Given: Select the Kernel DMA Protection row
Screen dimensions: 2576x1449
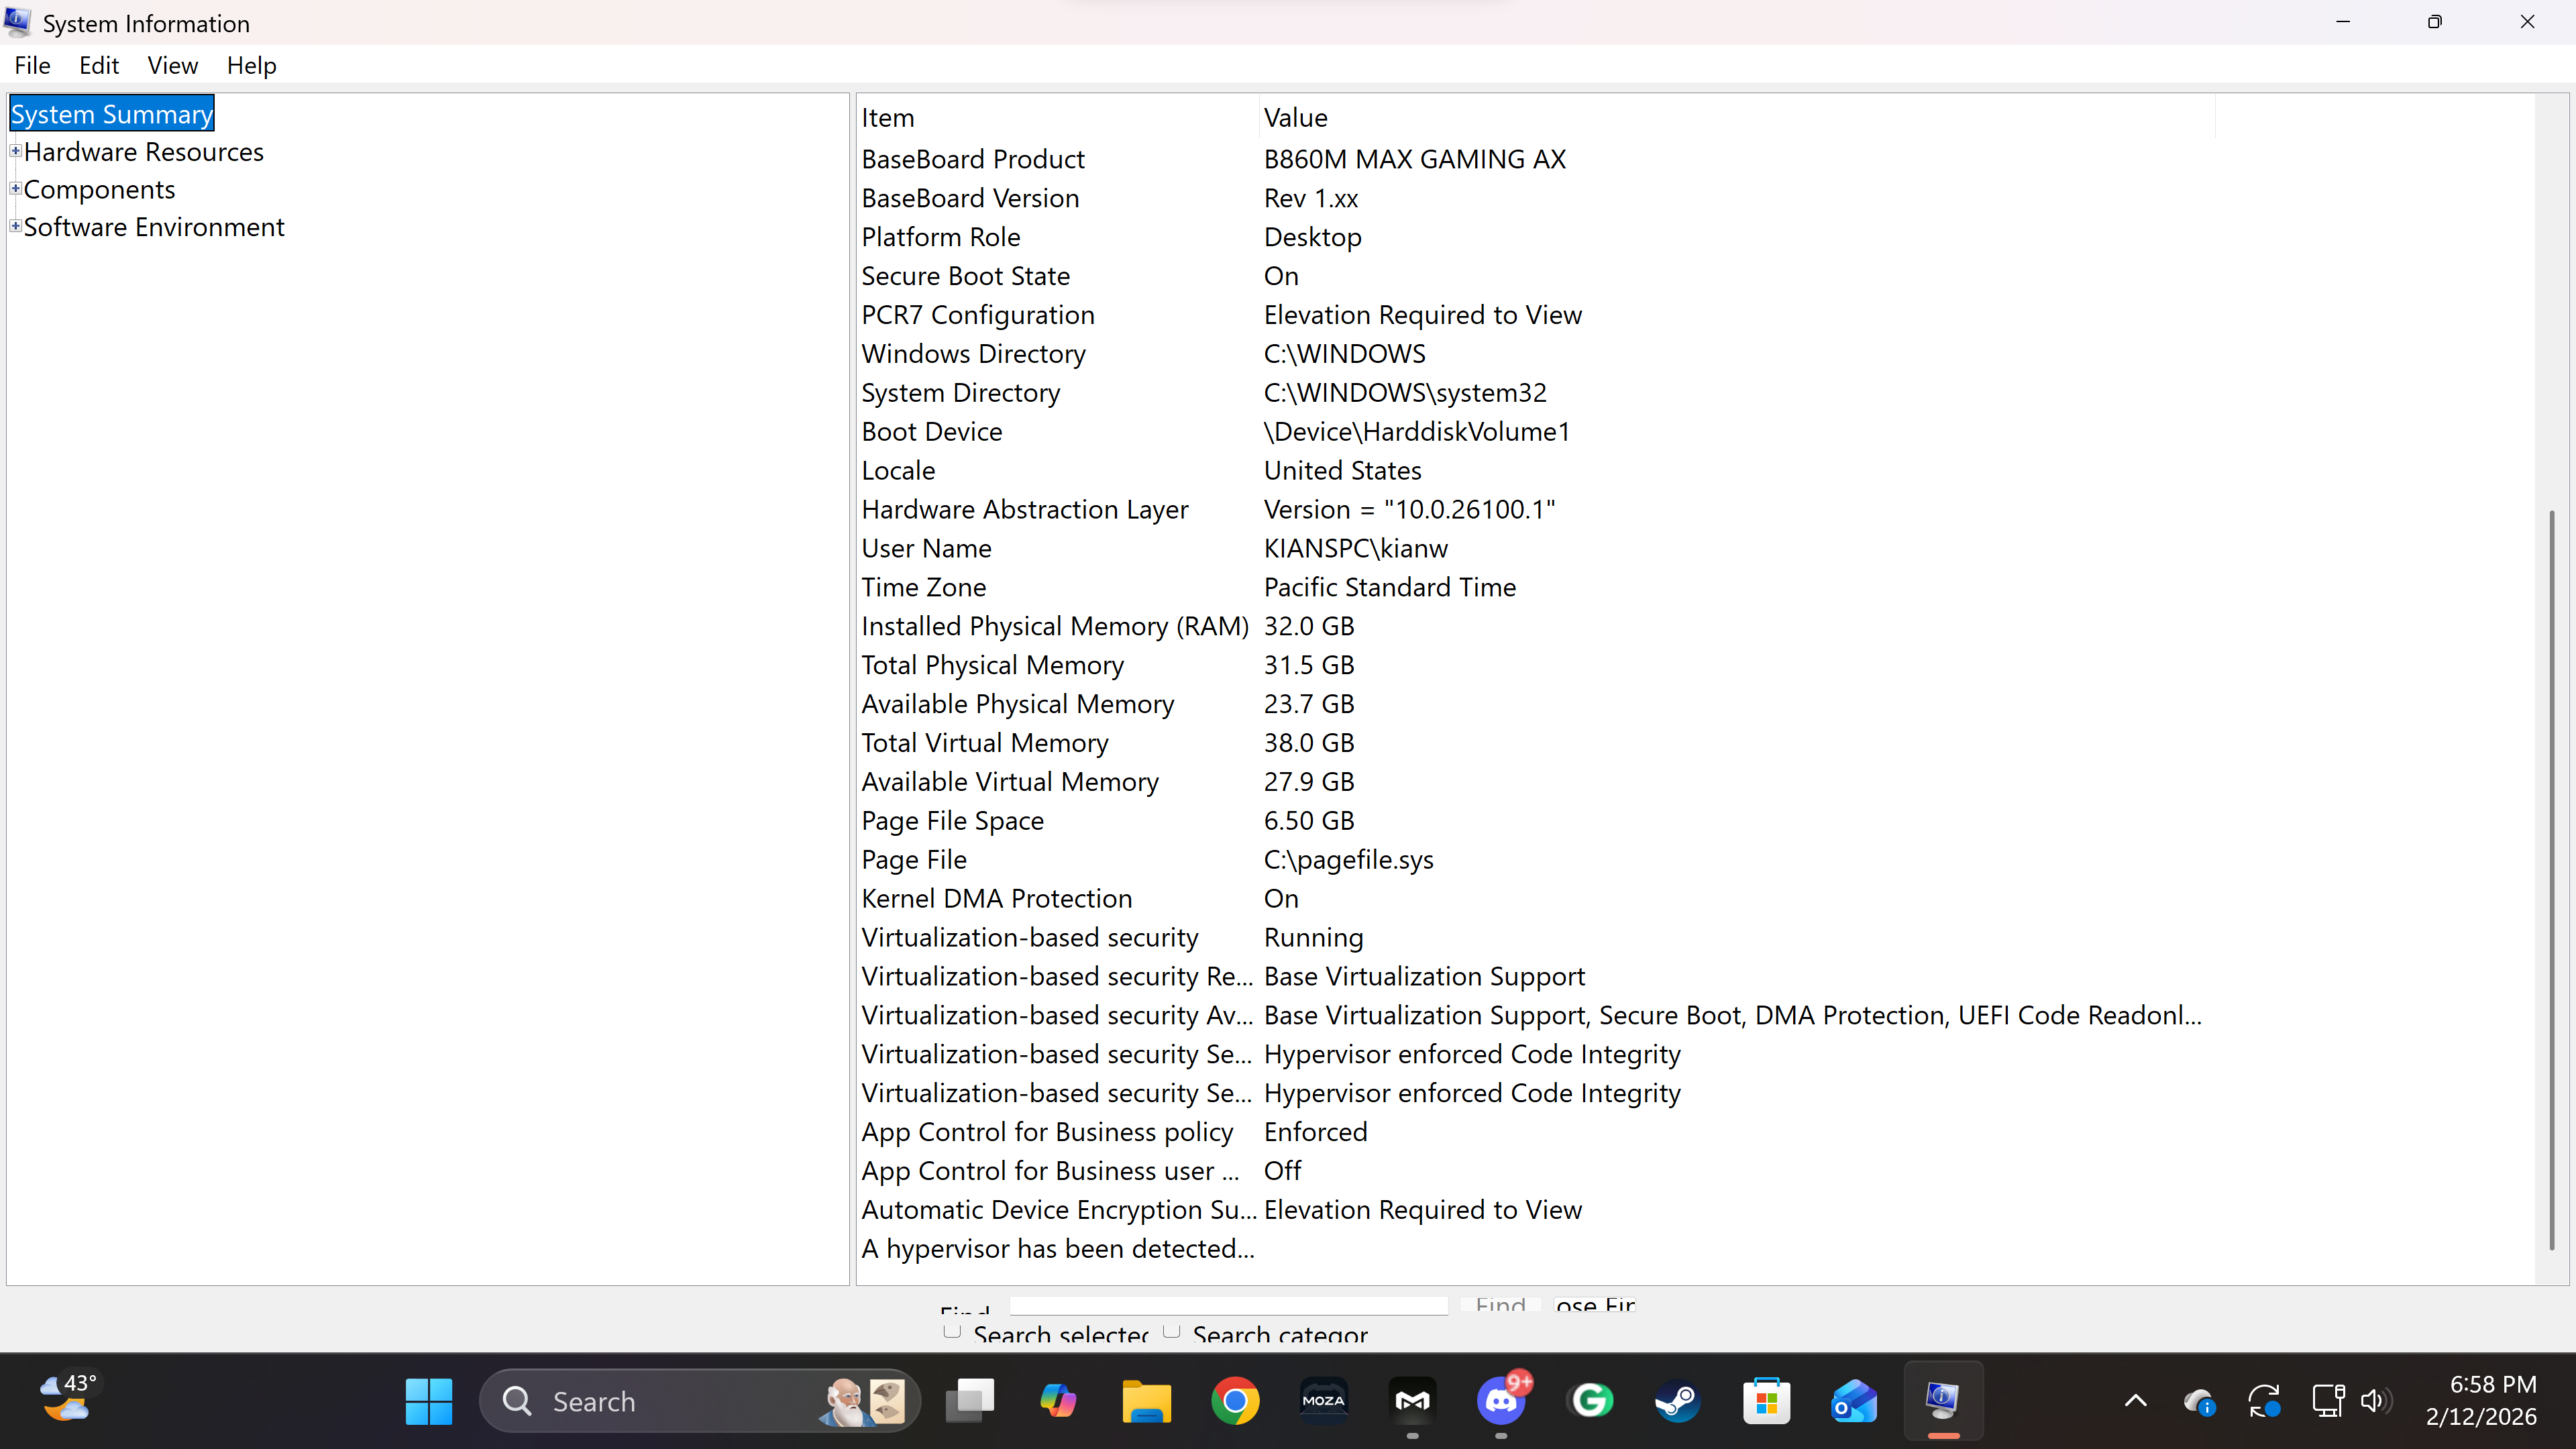Looking at the screenshot, I should (1536, 898).
